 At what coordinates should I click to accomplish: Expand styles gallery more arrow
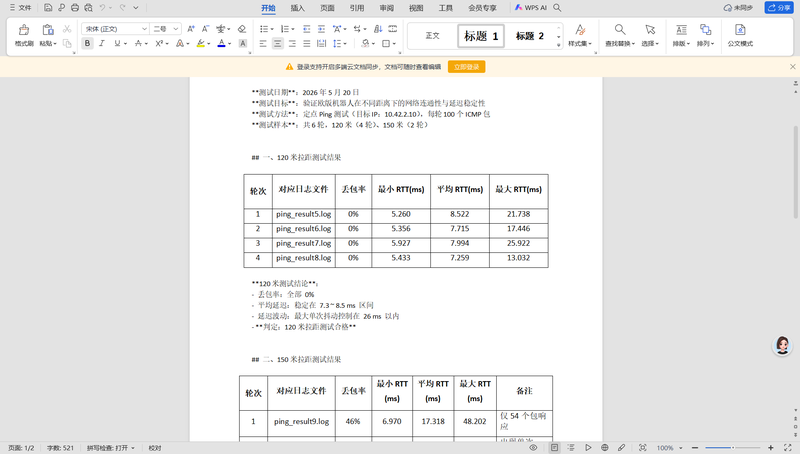coord(559,45)
